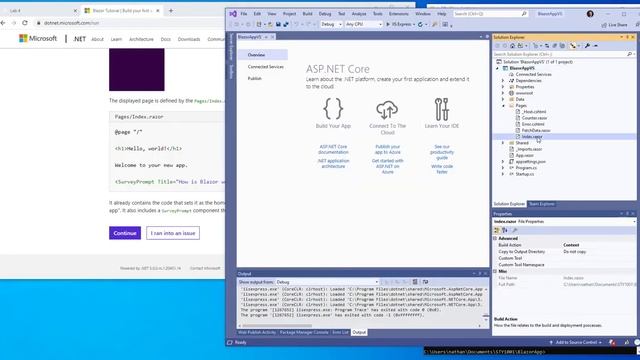The width and height of the screenshot is (640, 360).
Task: Switch to the Error List tab
Action: (340, 332)
